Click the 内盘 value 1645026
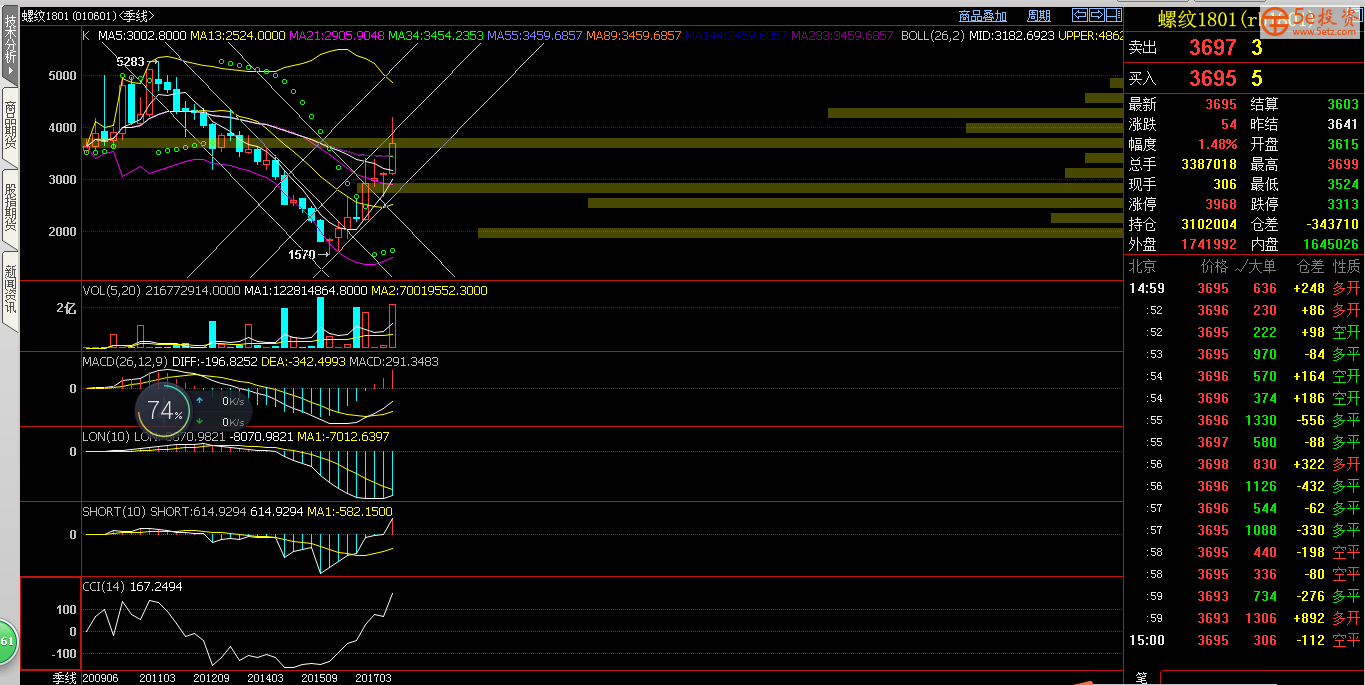This screenshot has height=685, width=1365. coord(1331,245)
